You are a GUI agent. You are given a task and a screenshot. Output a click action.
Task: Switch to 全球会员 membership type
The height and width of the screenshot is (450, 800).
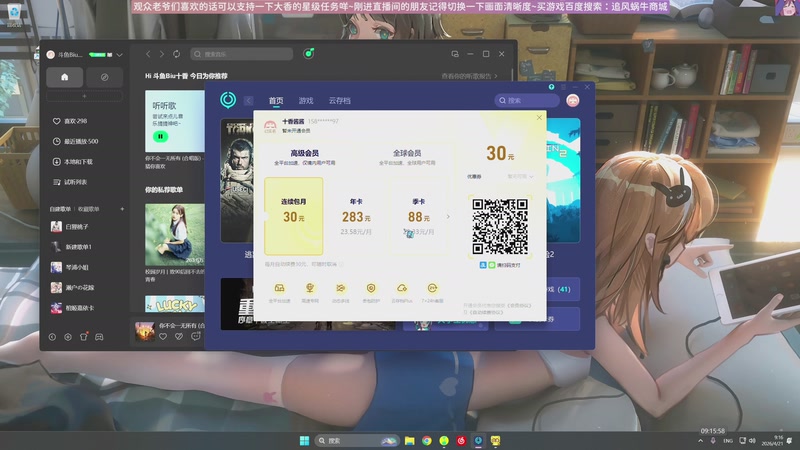click(407, 157)
